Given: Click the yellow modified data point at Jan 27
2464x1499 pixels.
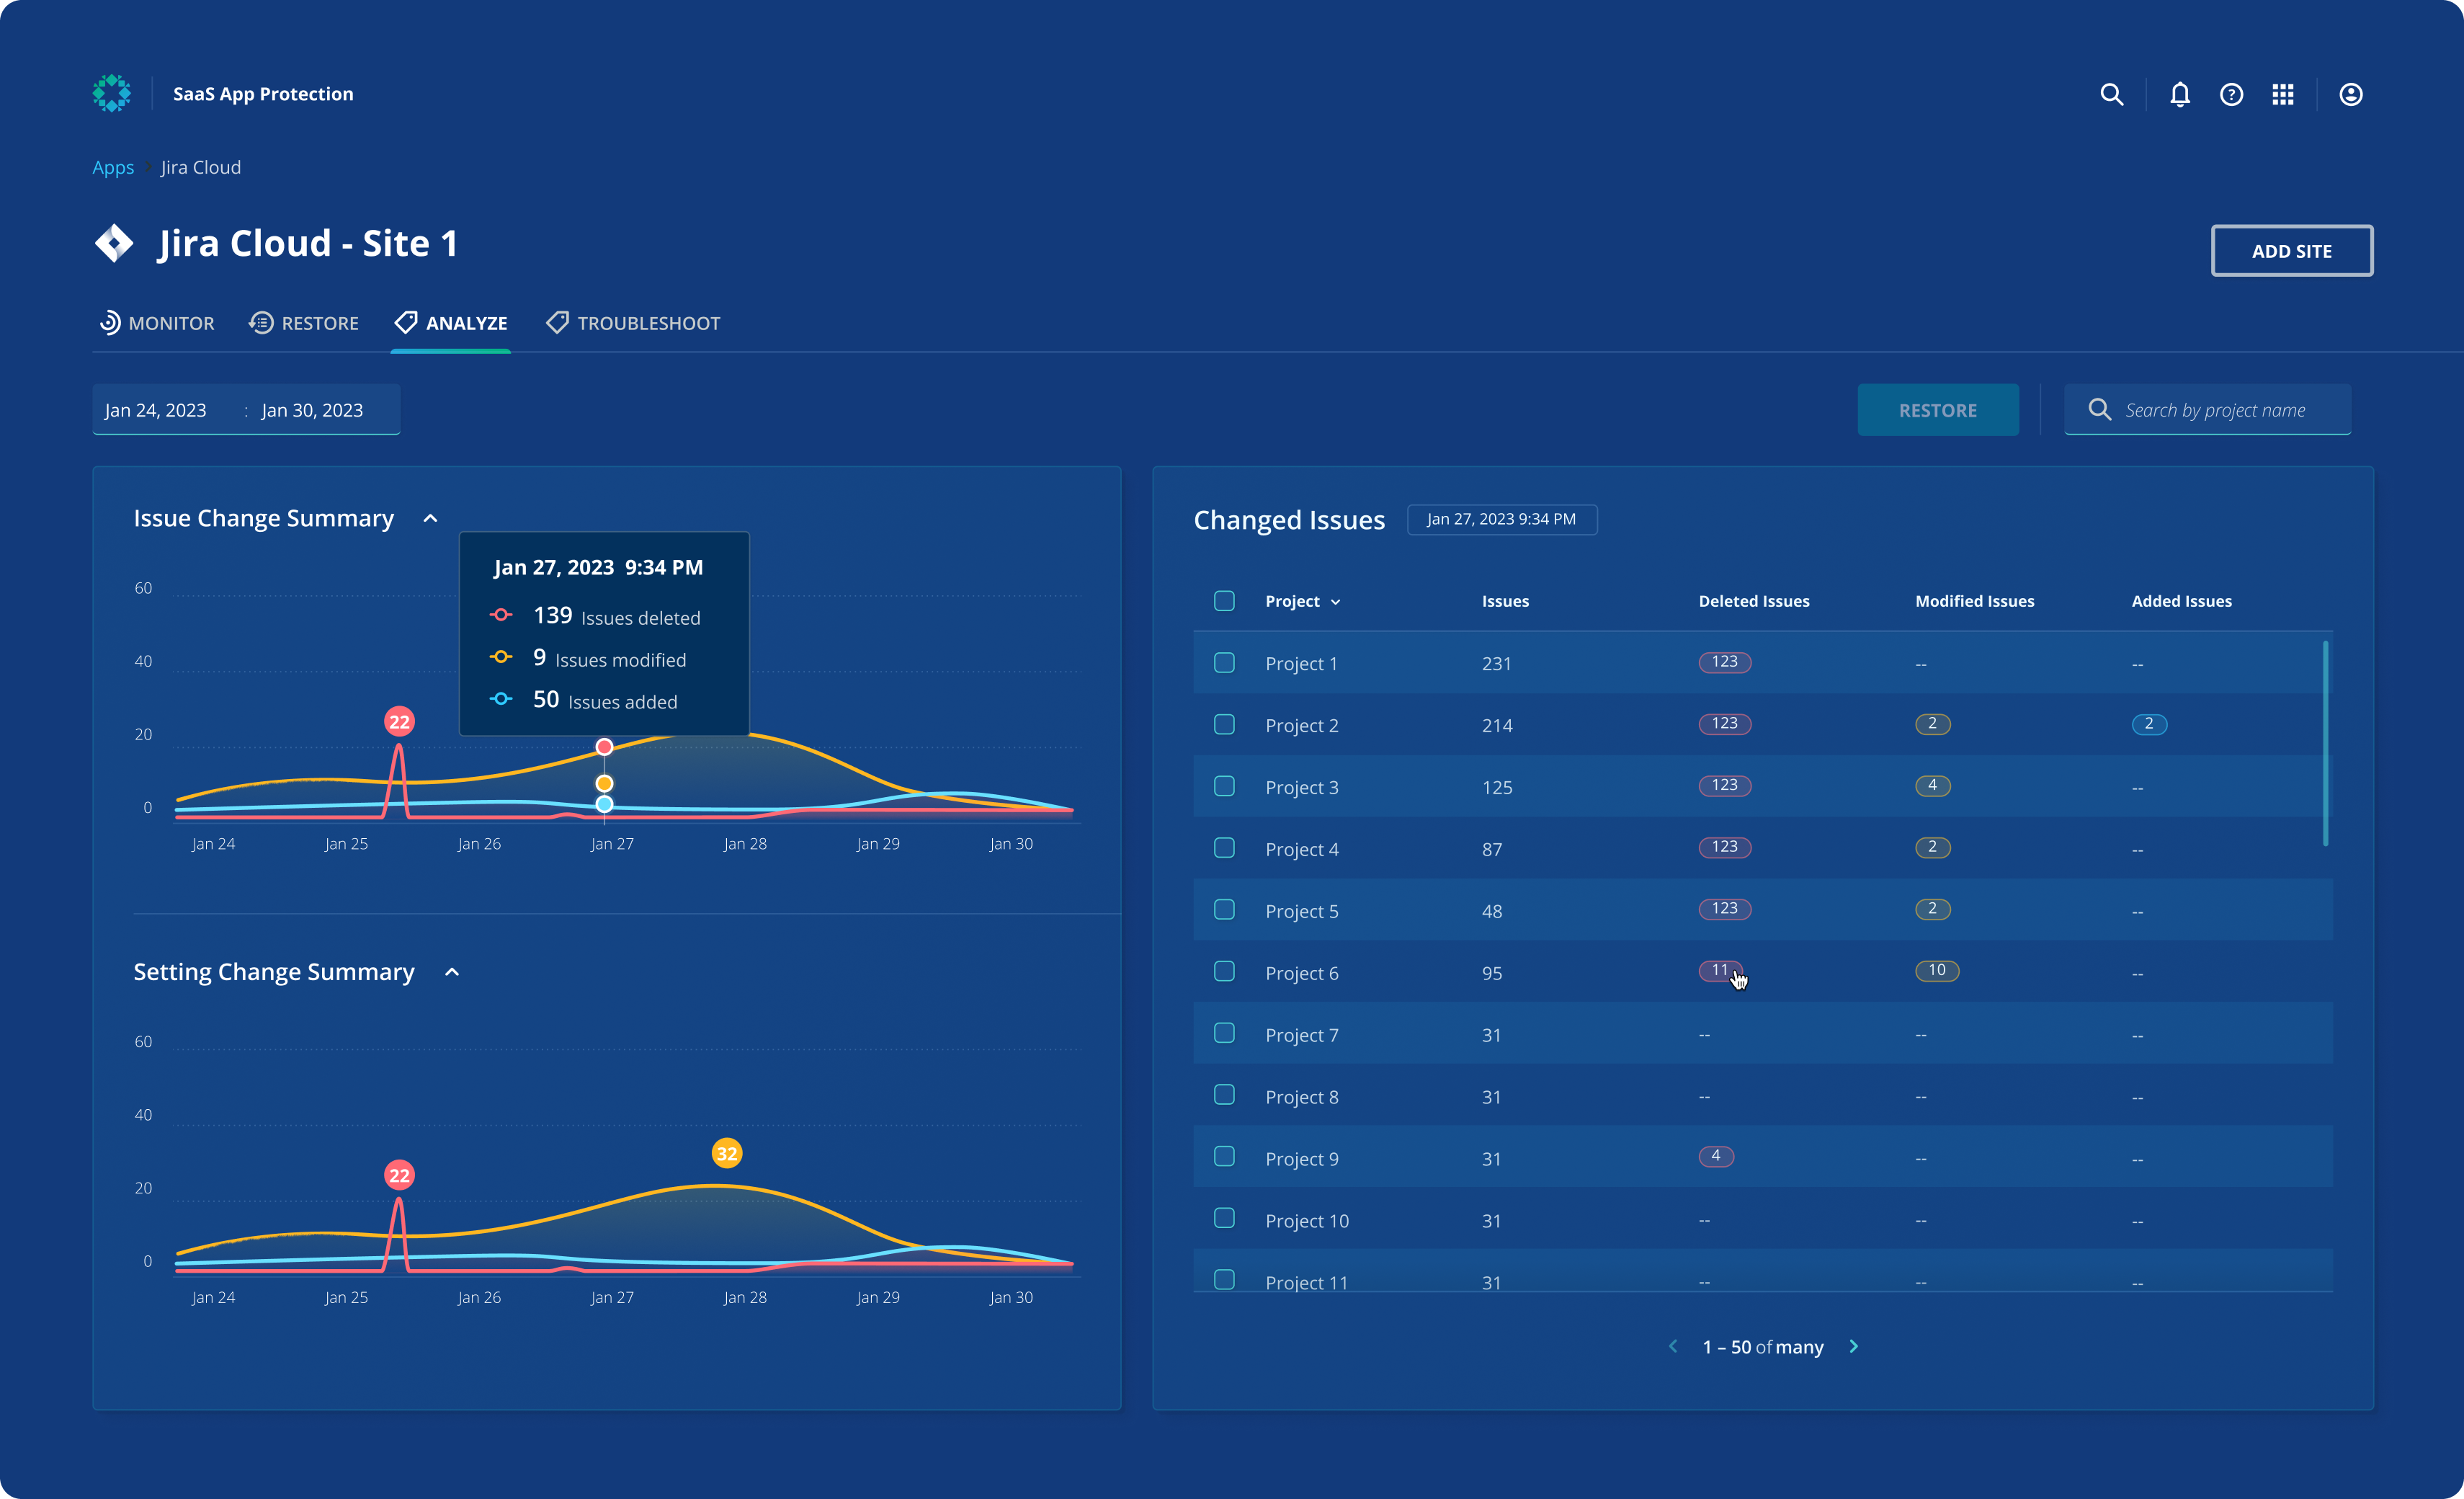Looking at the screenshot, I should (x=604, y=783).
